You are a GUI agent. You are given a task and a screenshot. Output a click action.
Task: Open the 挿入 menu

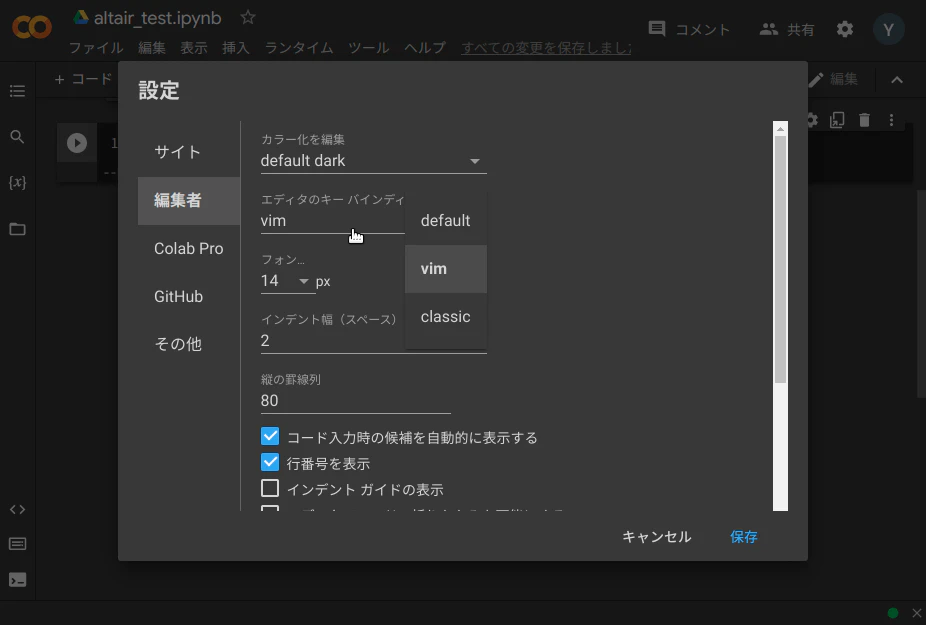point(236,48)
